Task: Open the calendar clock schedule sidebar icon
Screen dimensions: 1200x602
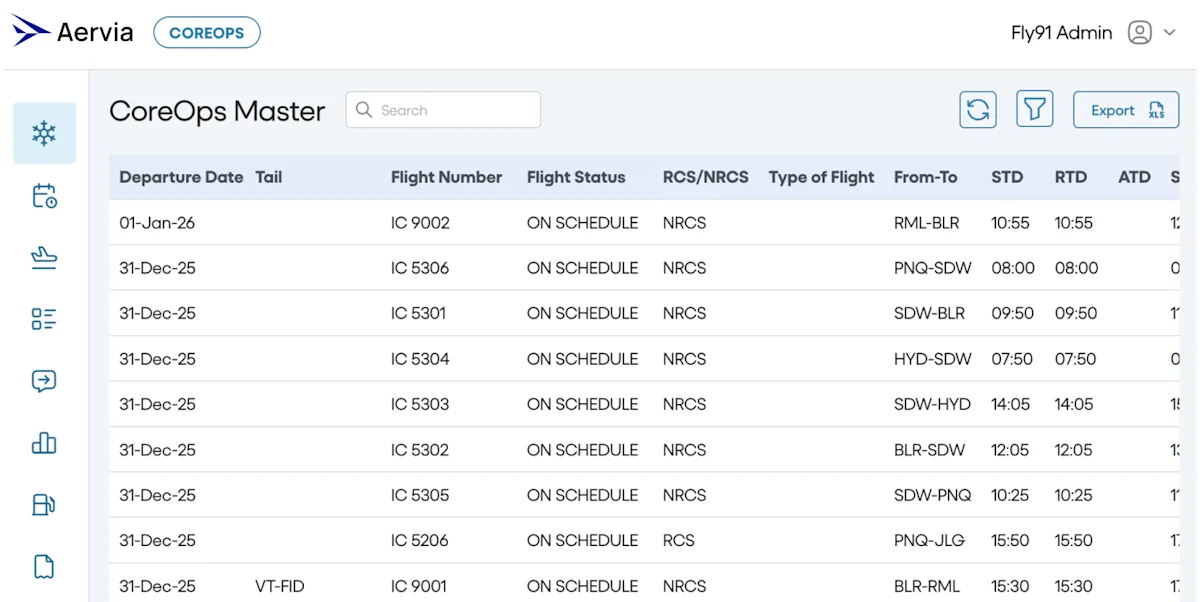Action: tap(44, 196)
